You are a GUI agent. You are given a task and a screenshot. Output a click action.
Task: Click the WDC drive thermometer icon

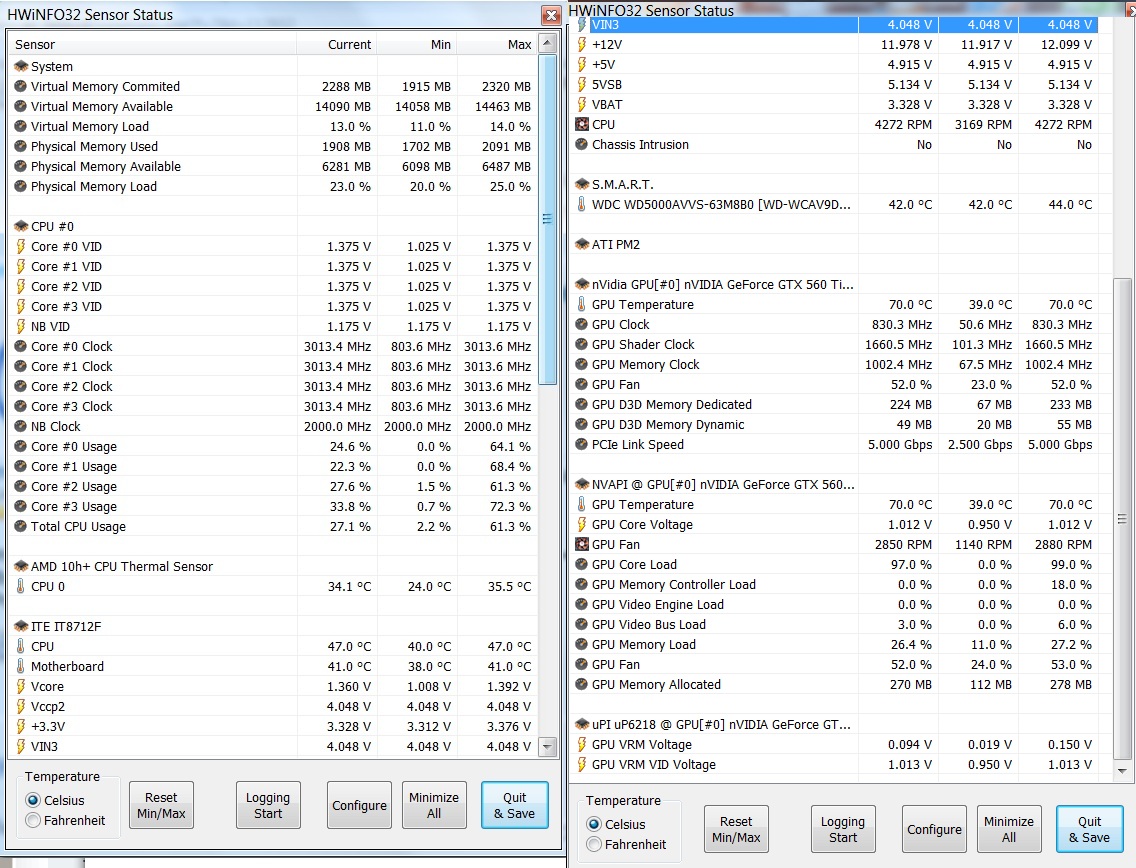pos(581,204)
